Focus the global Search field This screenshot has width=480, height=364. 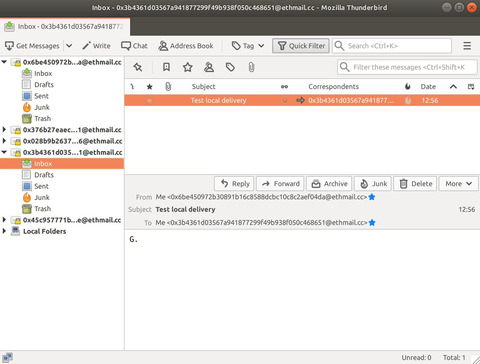tap(392, 46)
